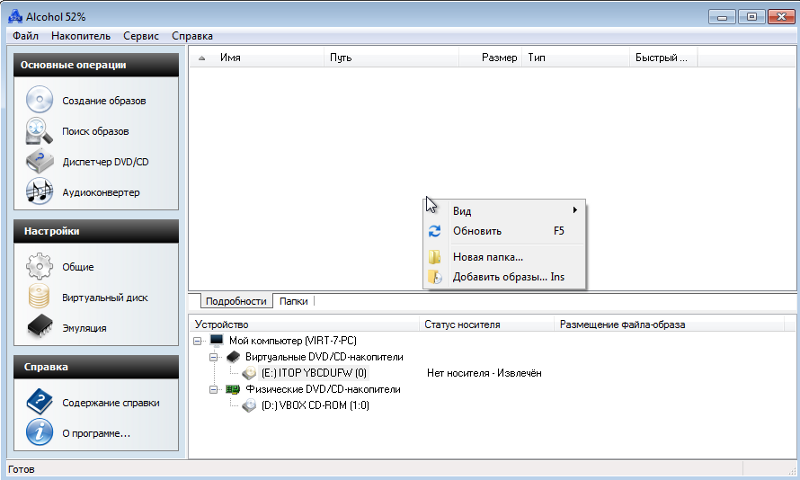The image size is (800, 480).
Task: Click the Обновить refresh arrows icon
Action: point(435,231)
